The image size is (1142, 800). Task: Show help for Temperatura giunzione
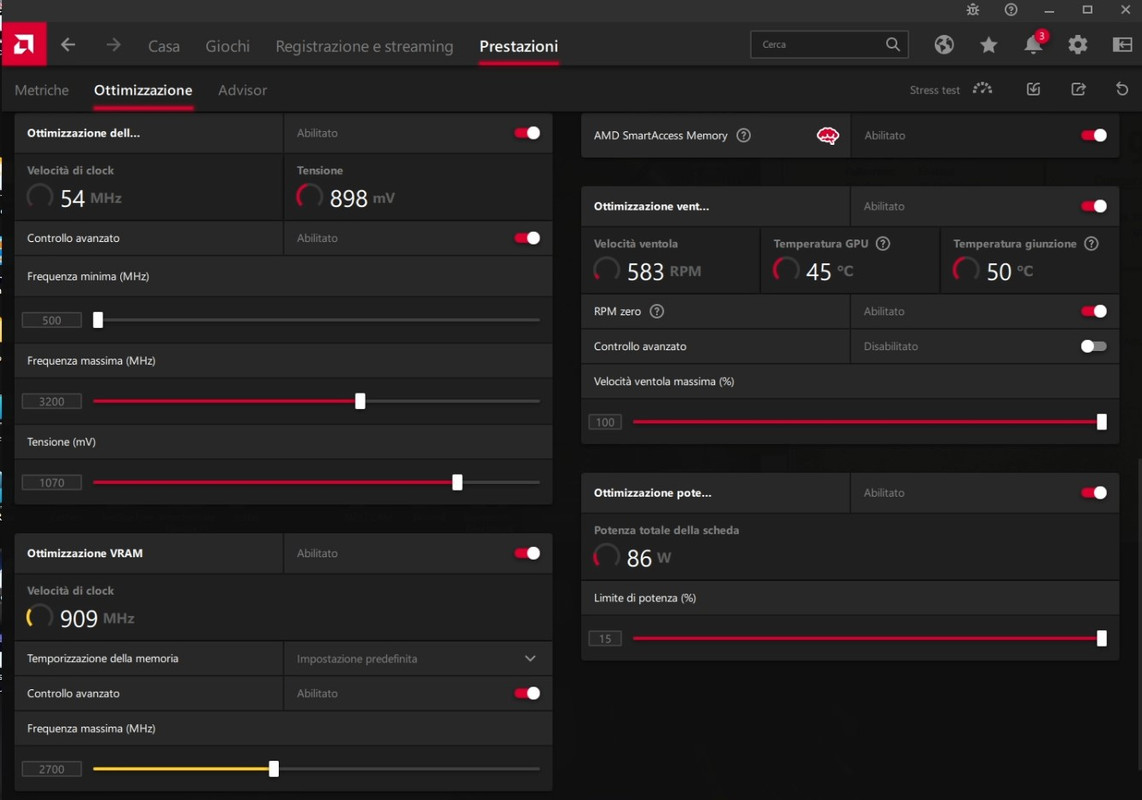pos(1091,243)
